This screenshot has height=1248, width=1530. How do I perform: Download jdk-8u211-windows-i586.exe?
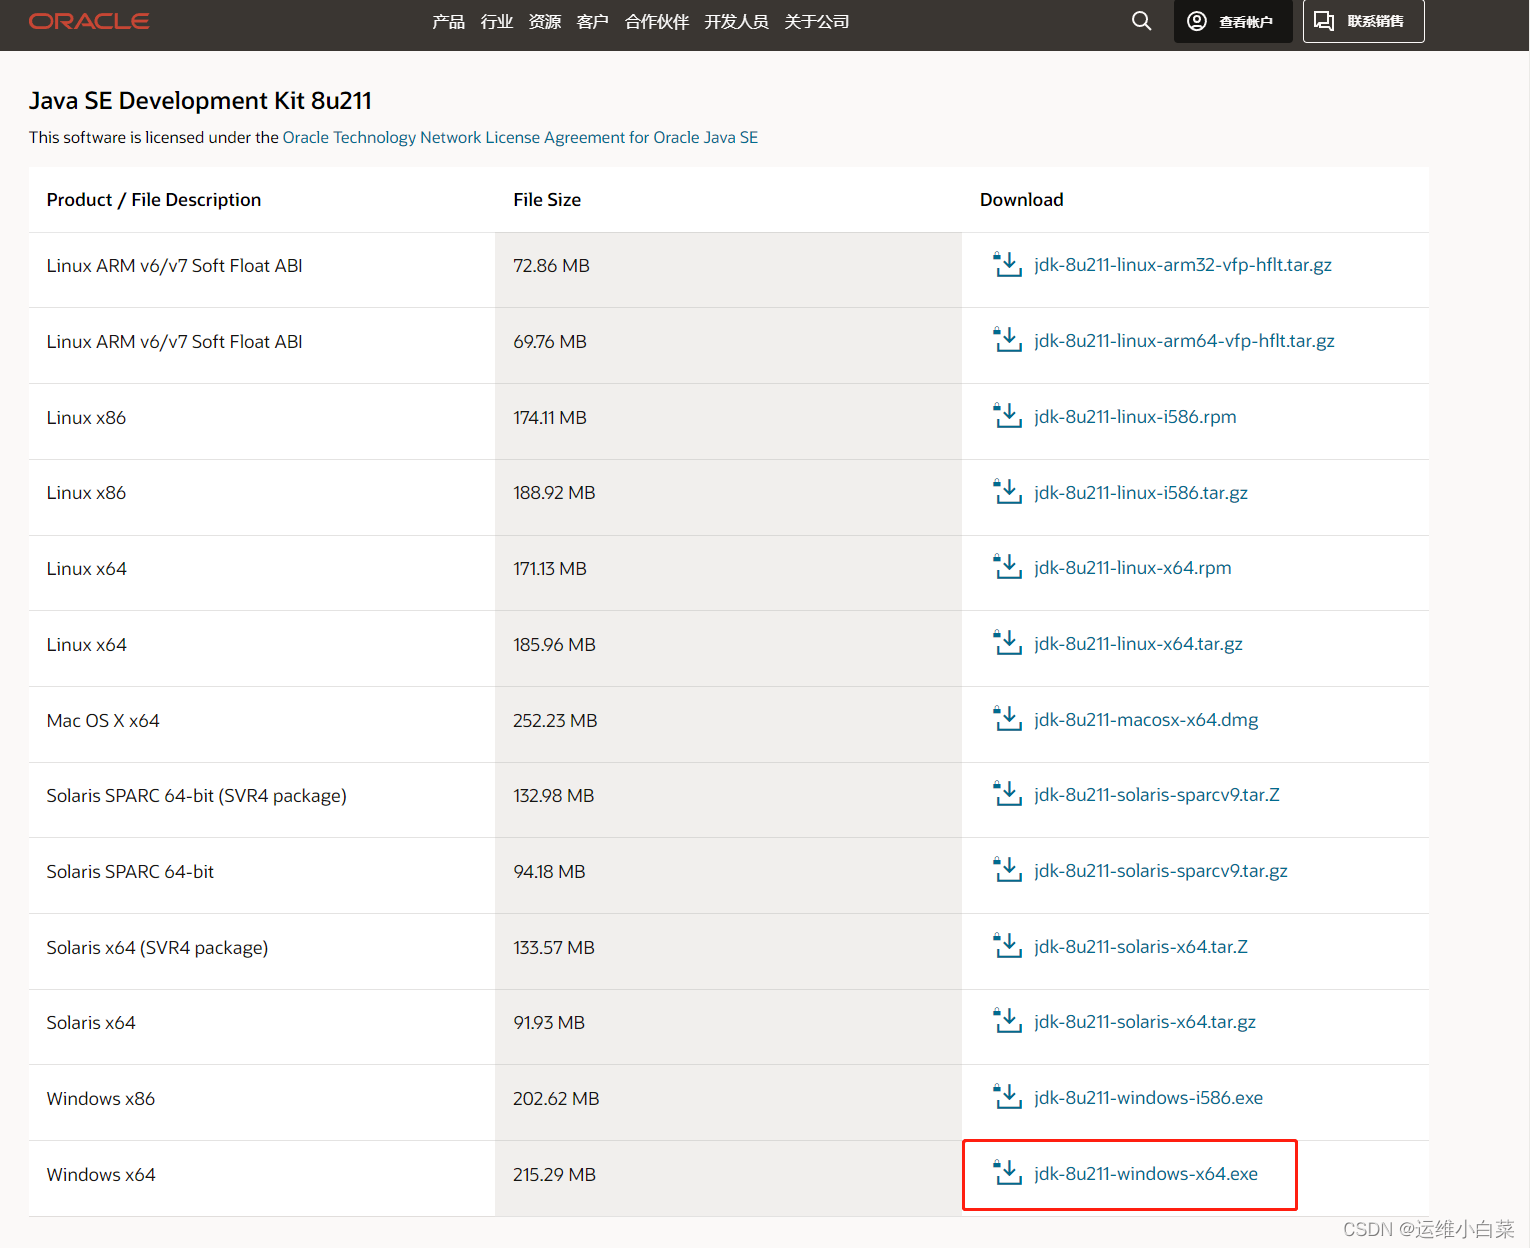click(x=1149, y=1098)
